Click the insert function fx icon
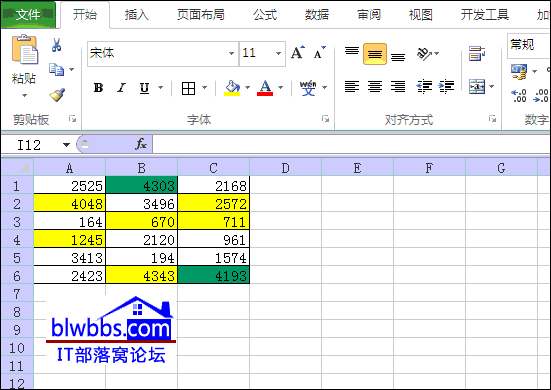Screen dimensions: 551x390 click(x=141, y=144)
